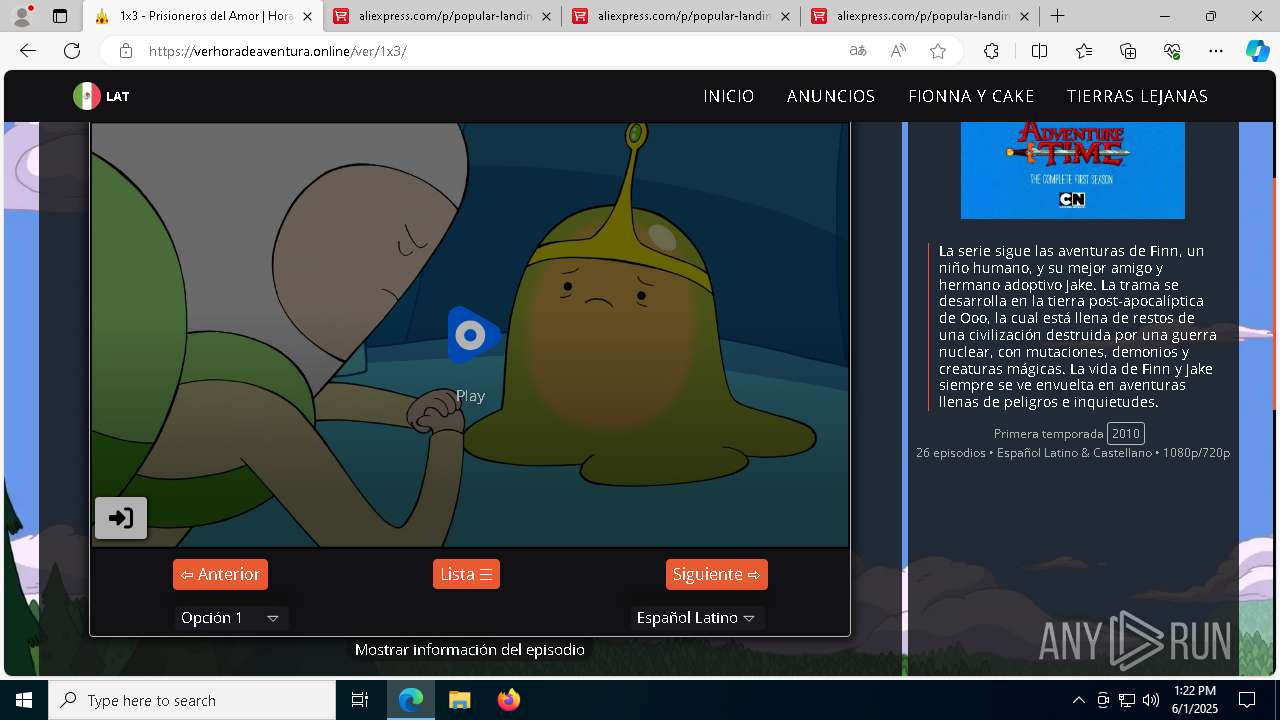Refresh the page

click(x=72, y=51)
